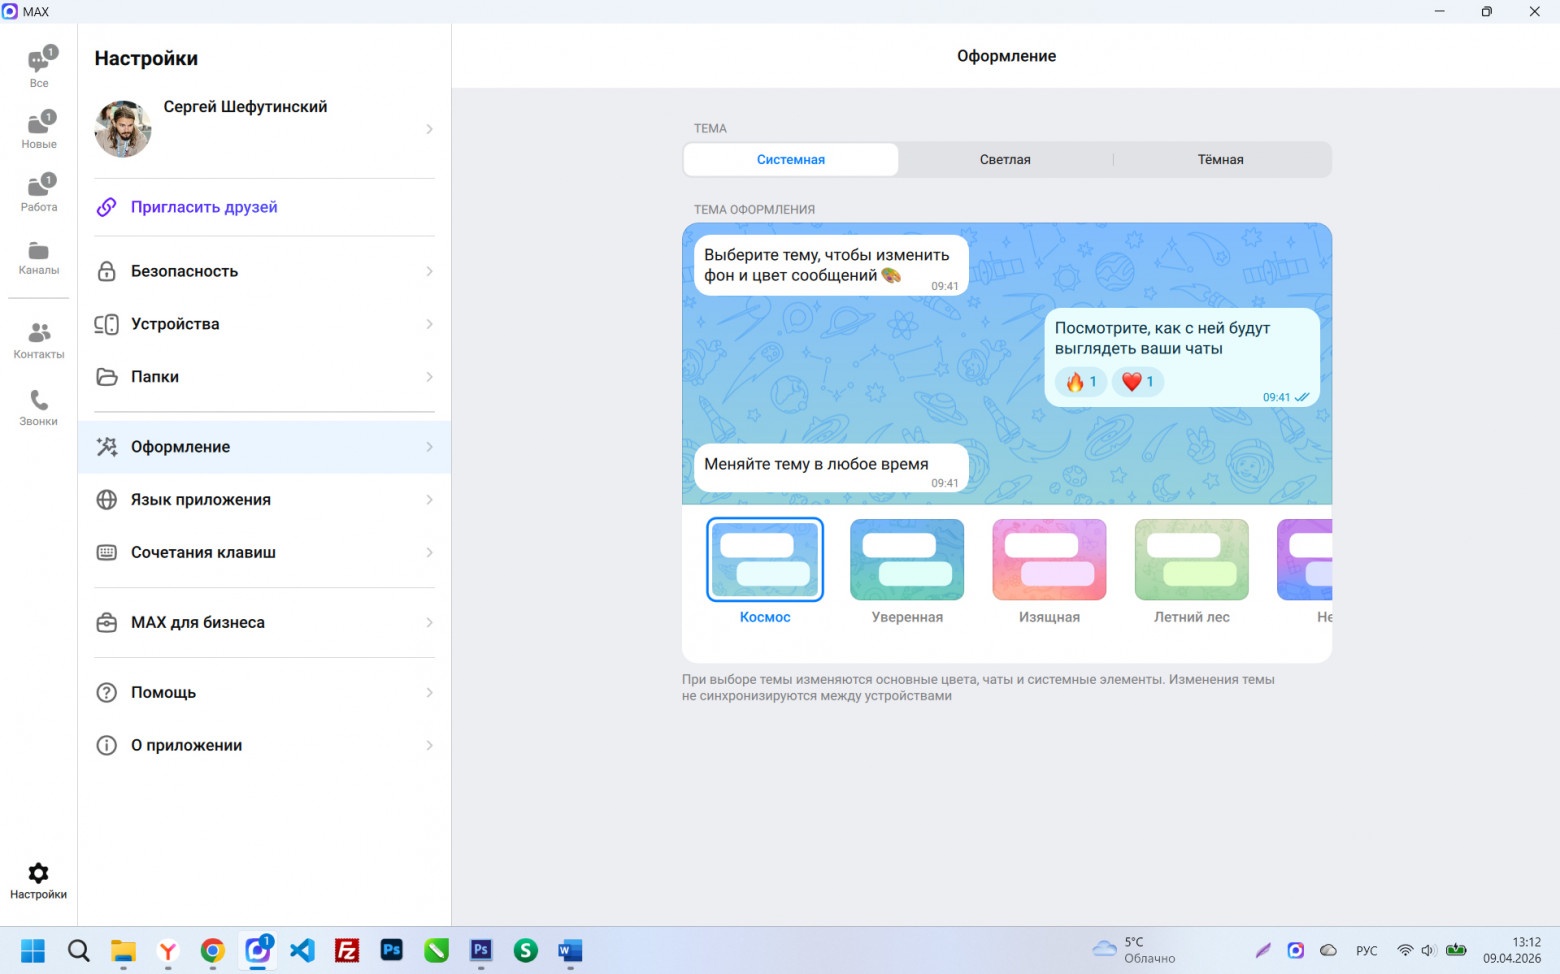
Task: Switch to the Светлая theme mode
Action: tap(1005, 160)
